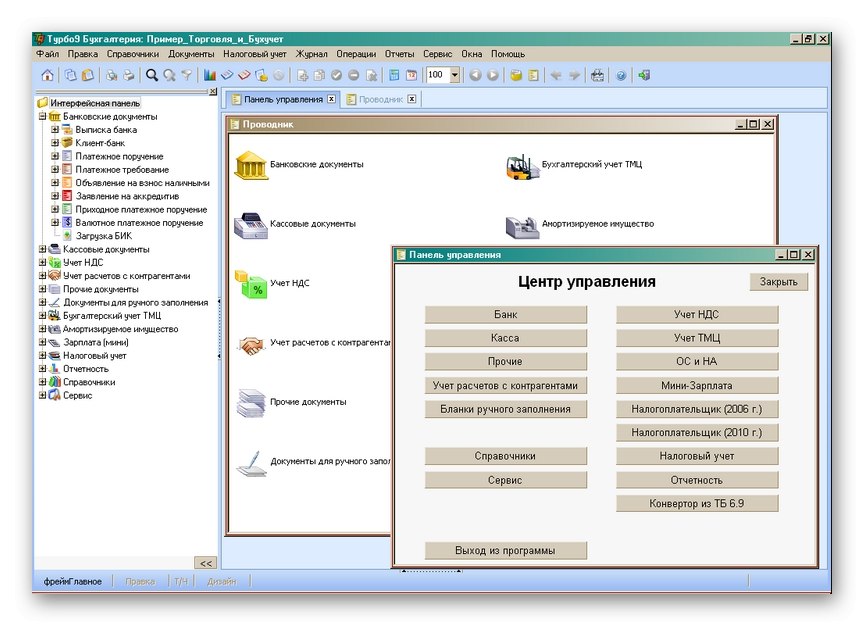This screenshot has height=626, width=864.
Task: Click the filter funnel icon in toolbar
Action: (186, 75)
